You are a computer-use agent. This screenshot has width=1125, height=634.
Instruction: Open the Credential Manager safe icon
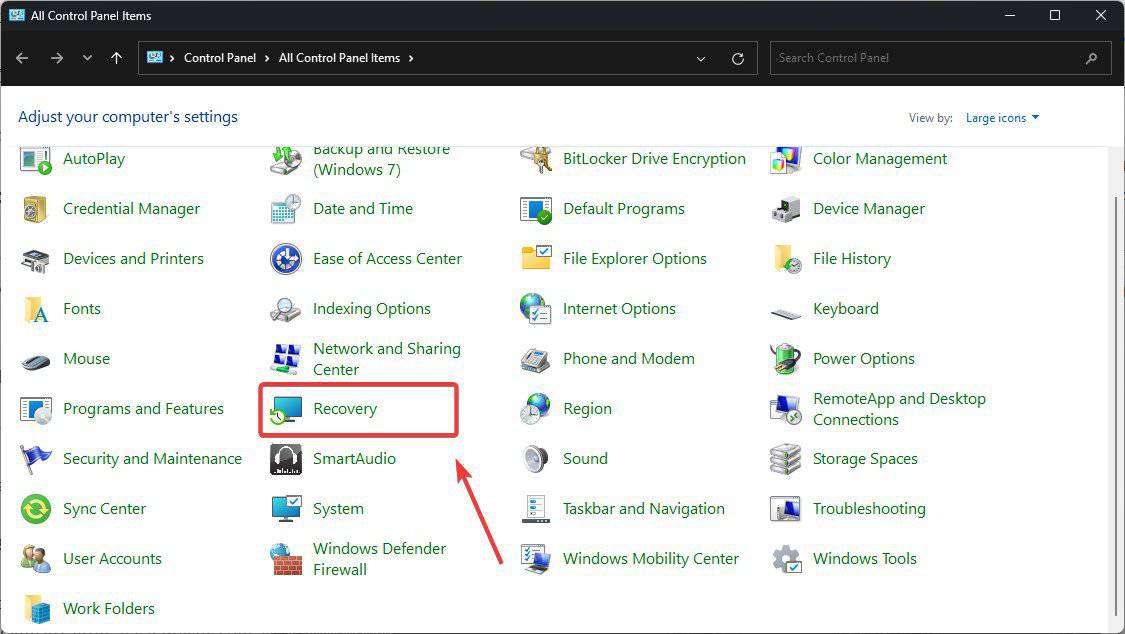34,209
